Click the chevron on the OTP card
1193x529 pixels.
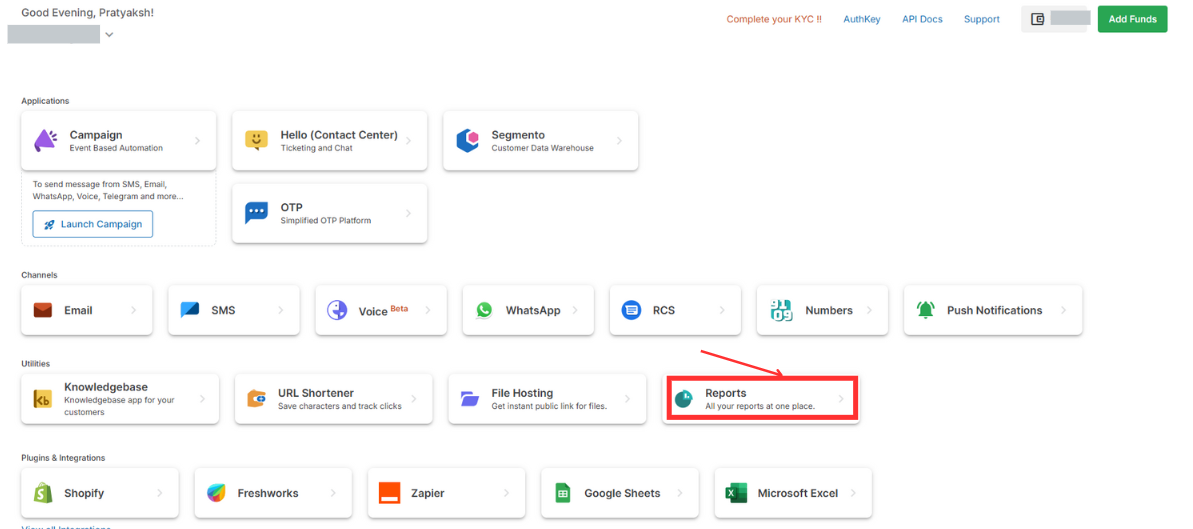pos(409,213)
